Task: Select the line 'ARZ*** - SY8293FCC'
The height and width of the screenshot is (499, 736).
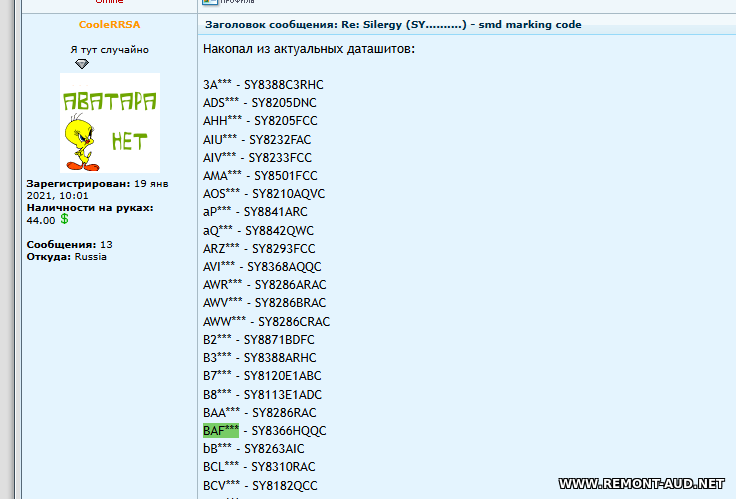Action: [259, 249]
